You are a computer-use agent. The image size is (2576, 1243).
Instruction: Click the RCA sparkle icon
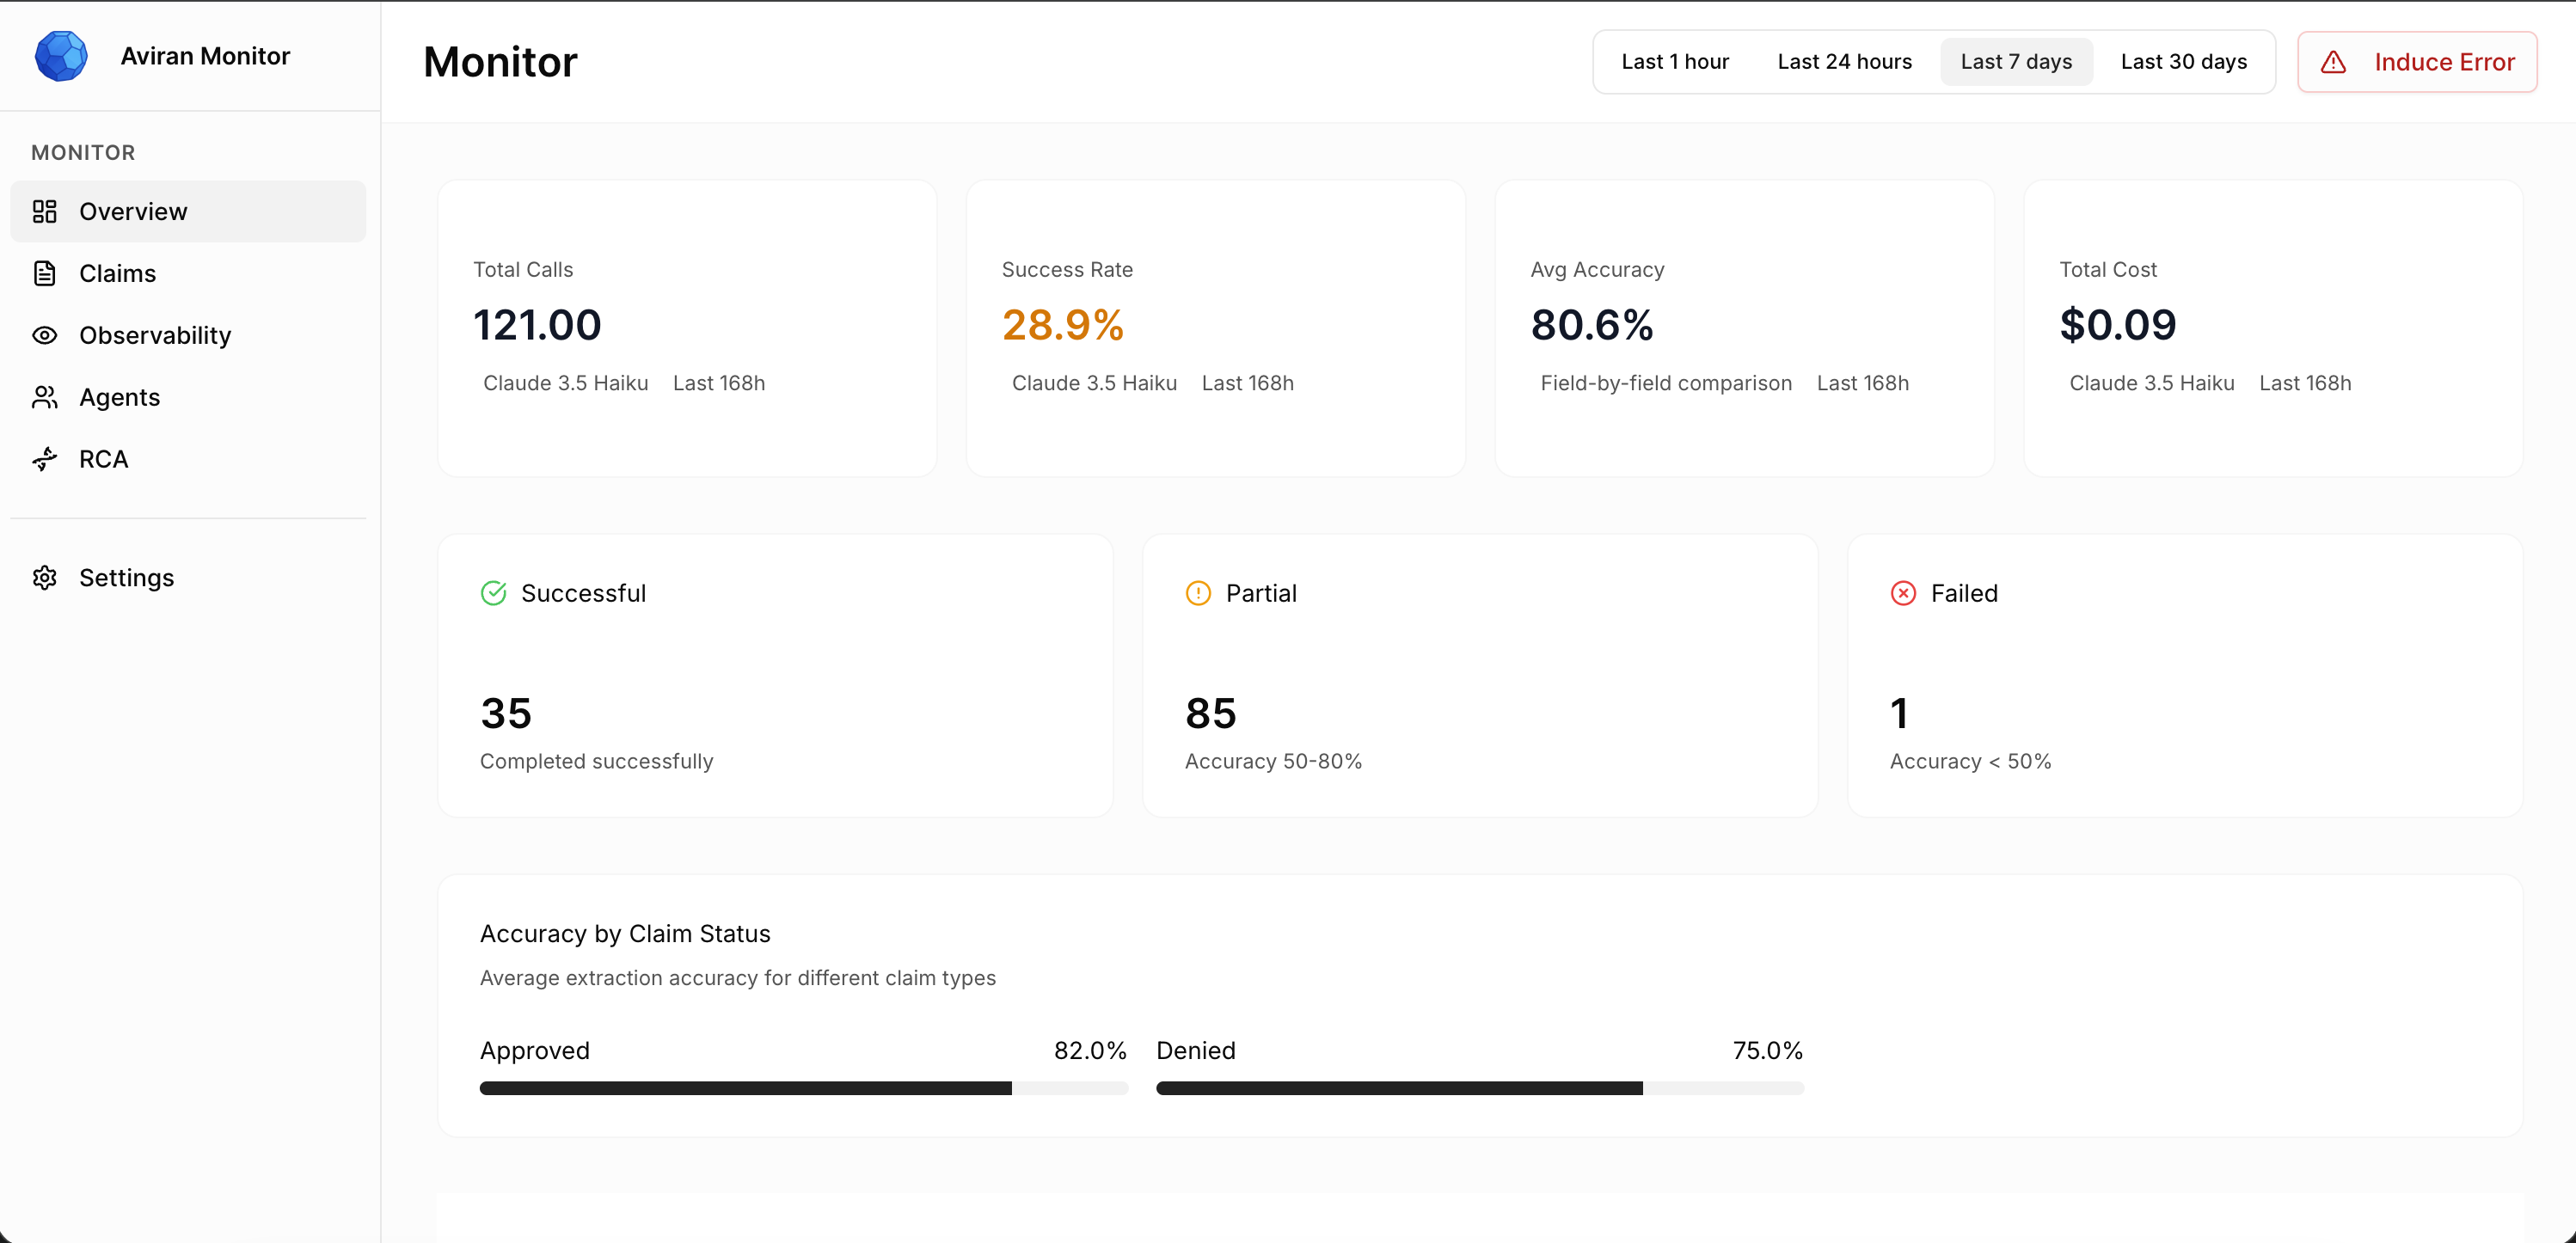tap(44, 459)
